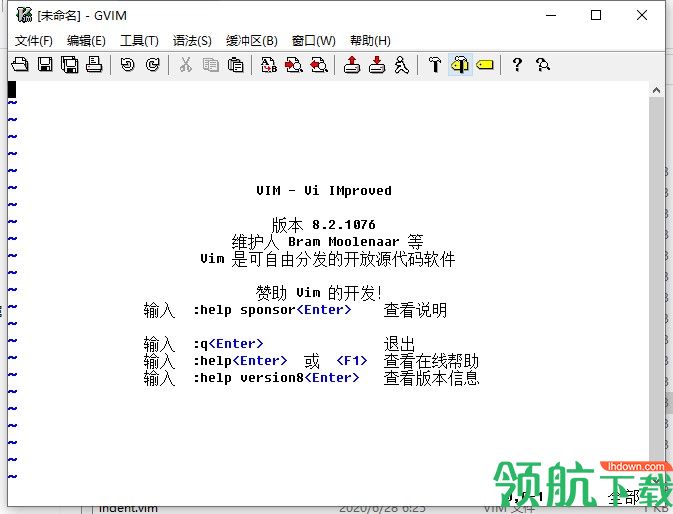The image size is (673, 514).
Task: Open the 文件(F) menu
Action: pyautogui.click(x=33, y=41)
